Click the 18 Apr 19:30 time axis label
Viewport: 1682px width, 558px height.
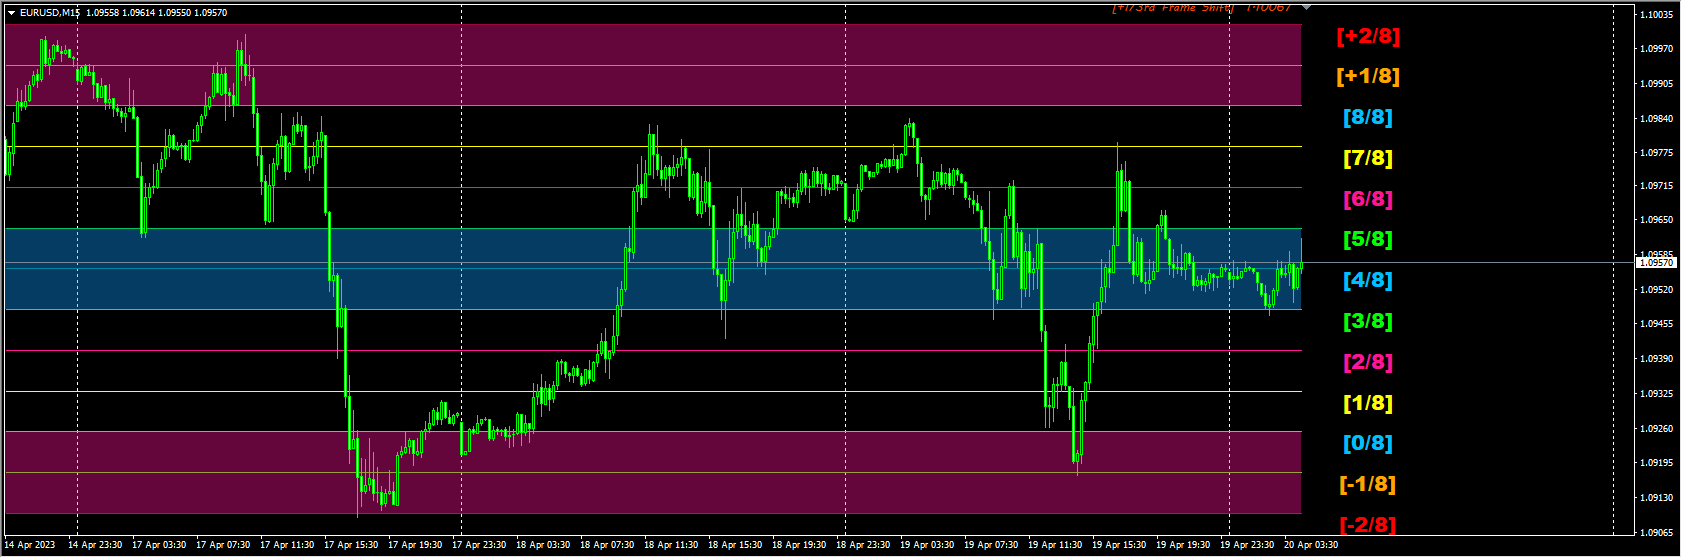point(799,546)
